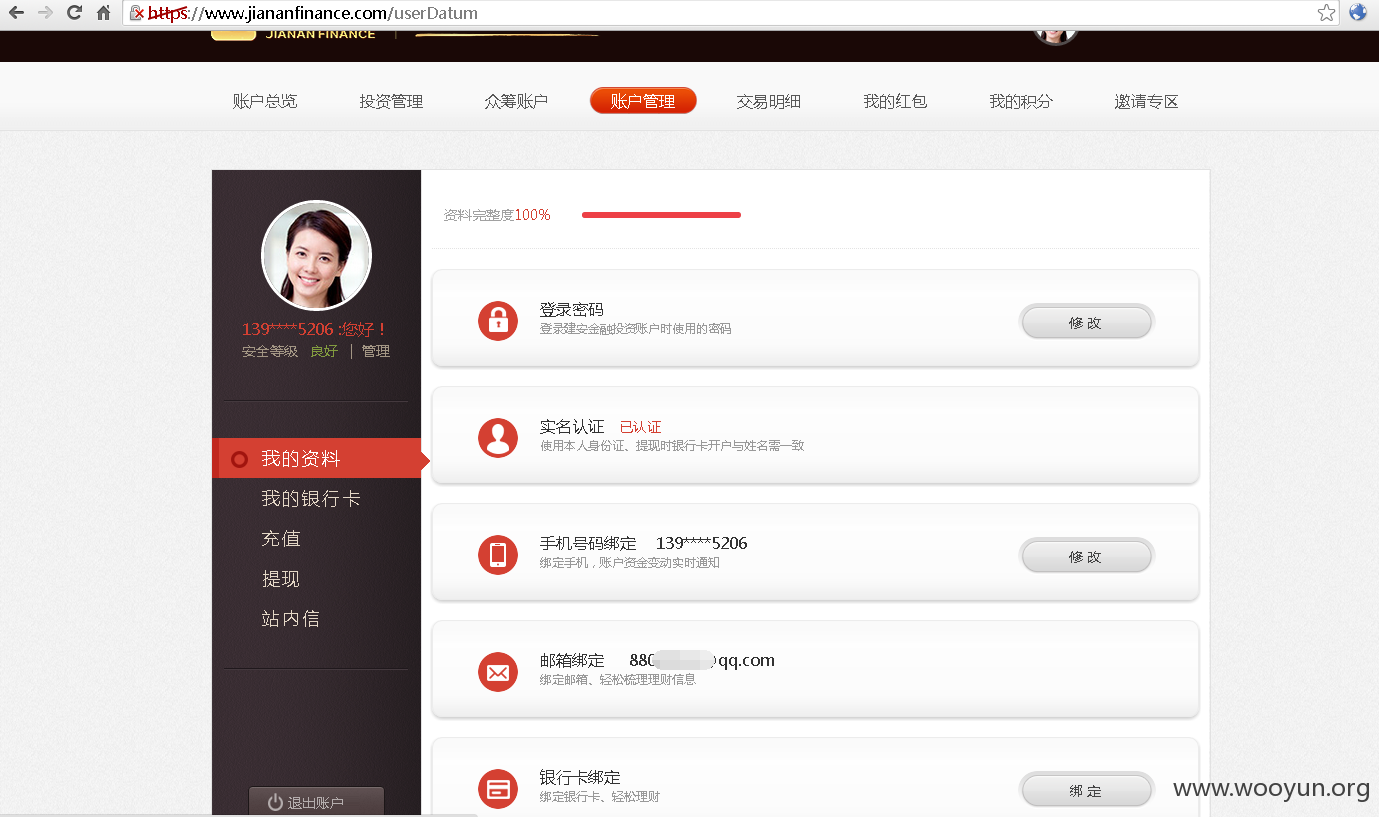
Task: Click 绑定 button for bank card
Action: click(1086, 791)
